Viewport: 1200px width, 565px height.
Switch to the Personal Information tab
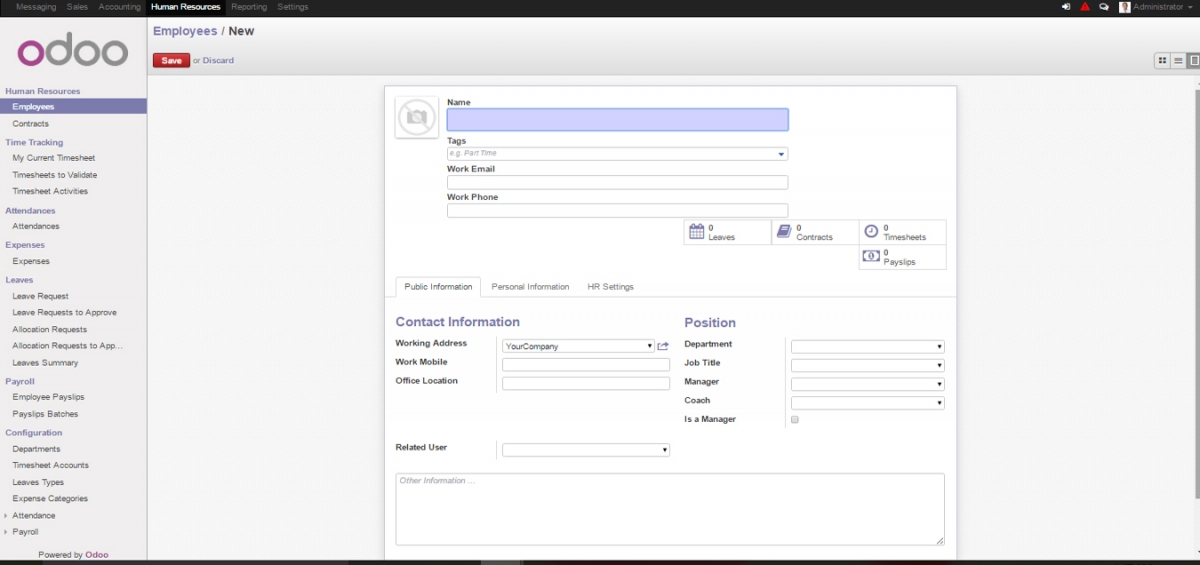530,287
